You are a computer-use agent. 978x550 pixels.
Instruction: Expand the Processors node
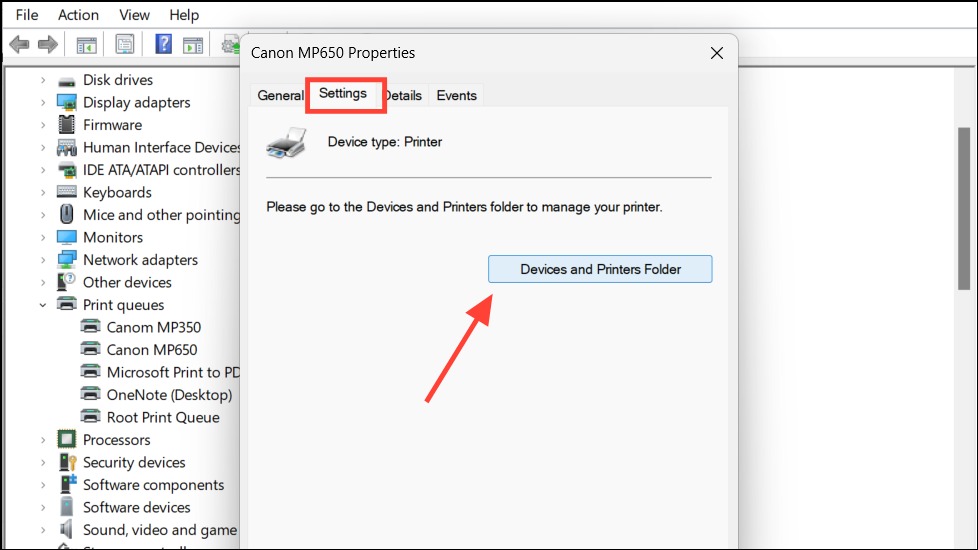(43, 440)
